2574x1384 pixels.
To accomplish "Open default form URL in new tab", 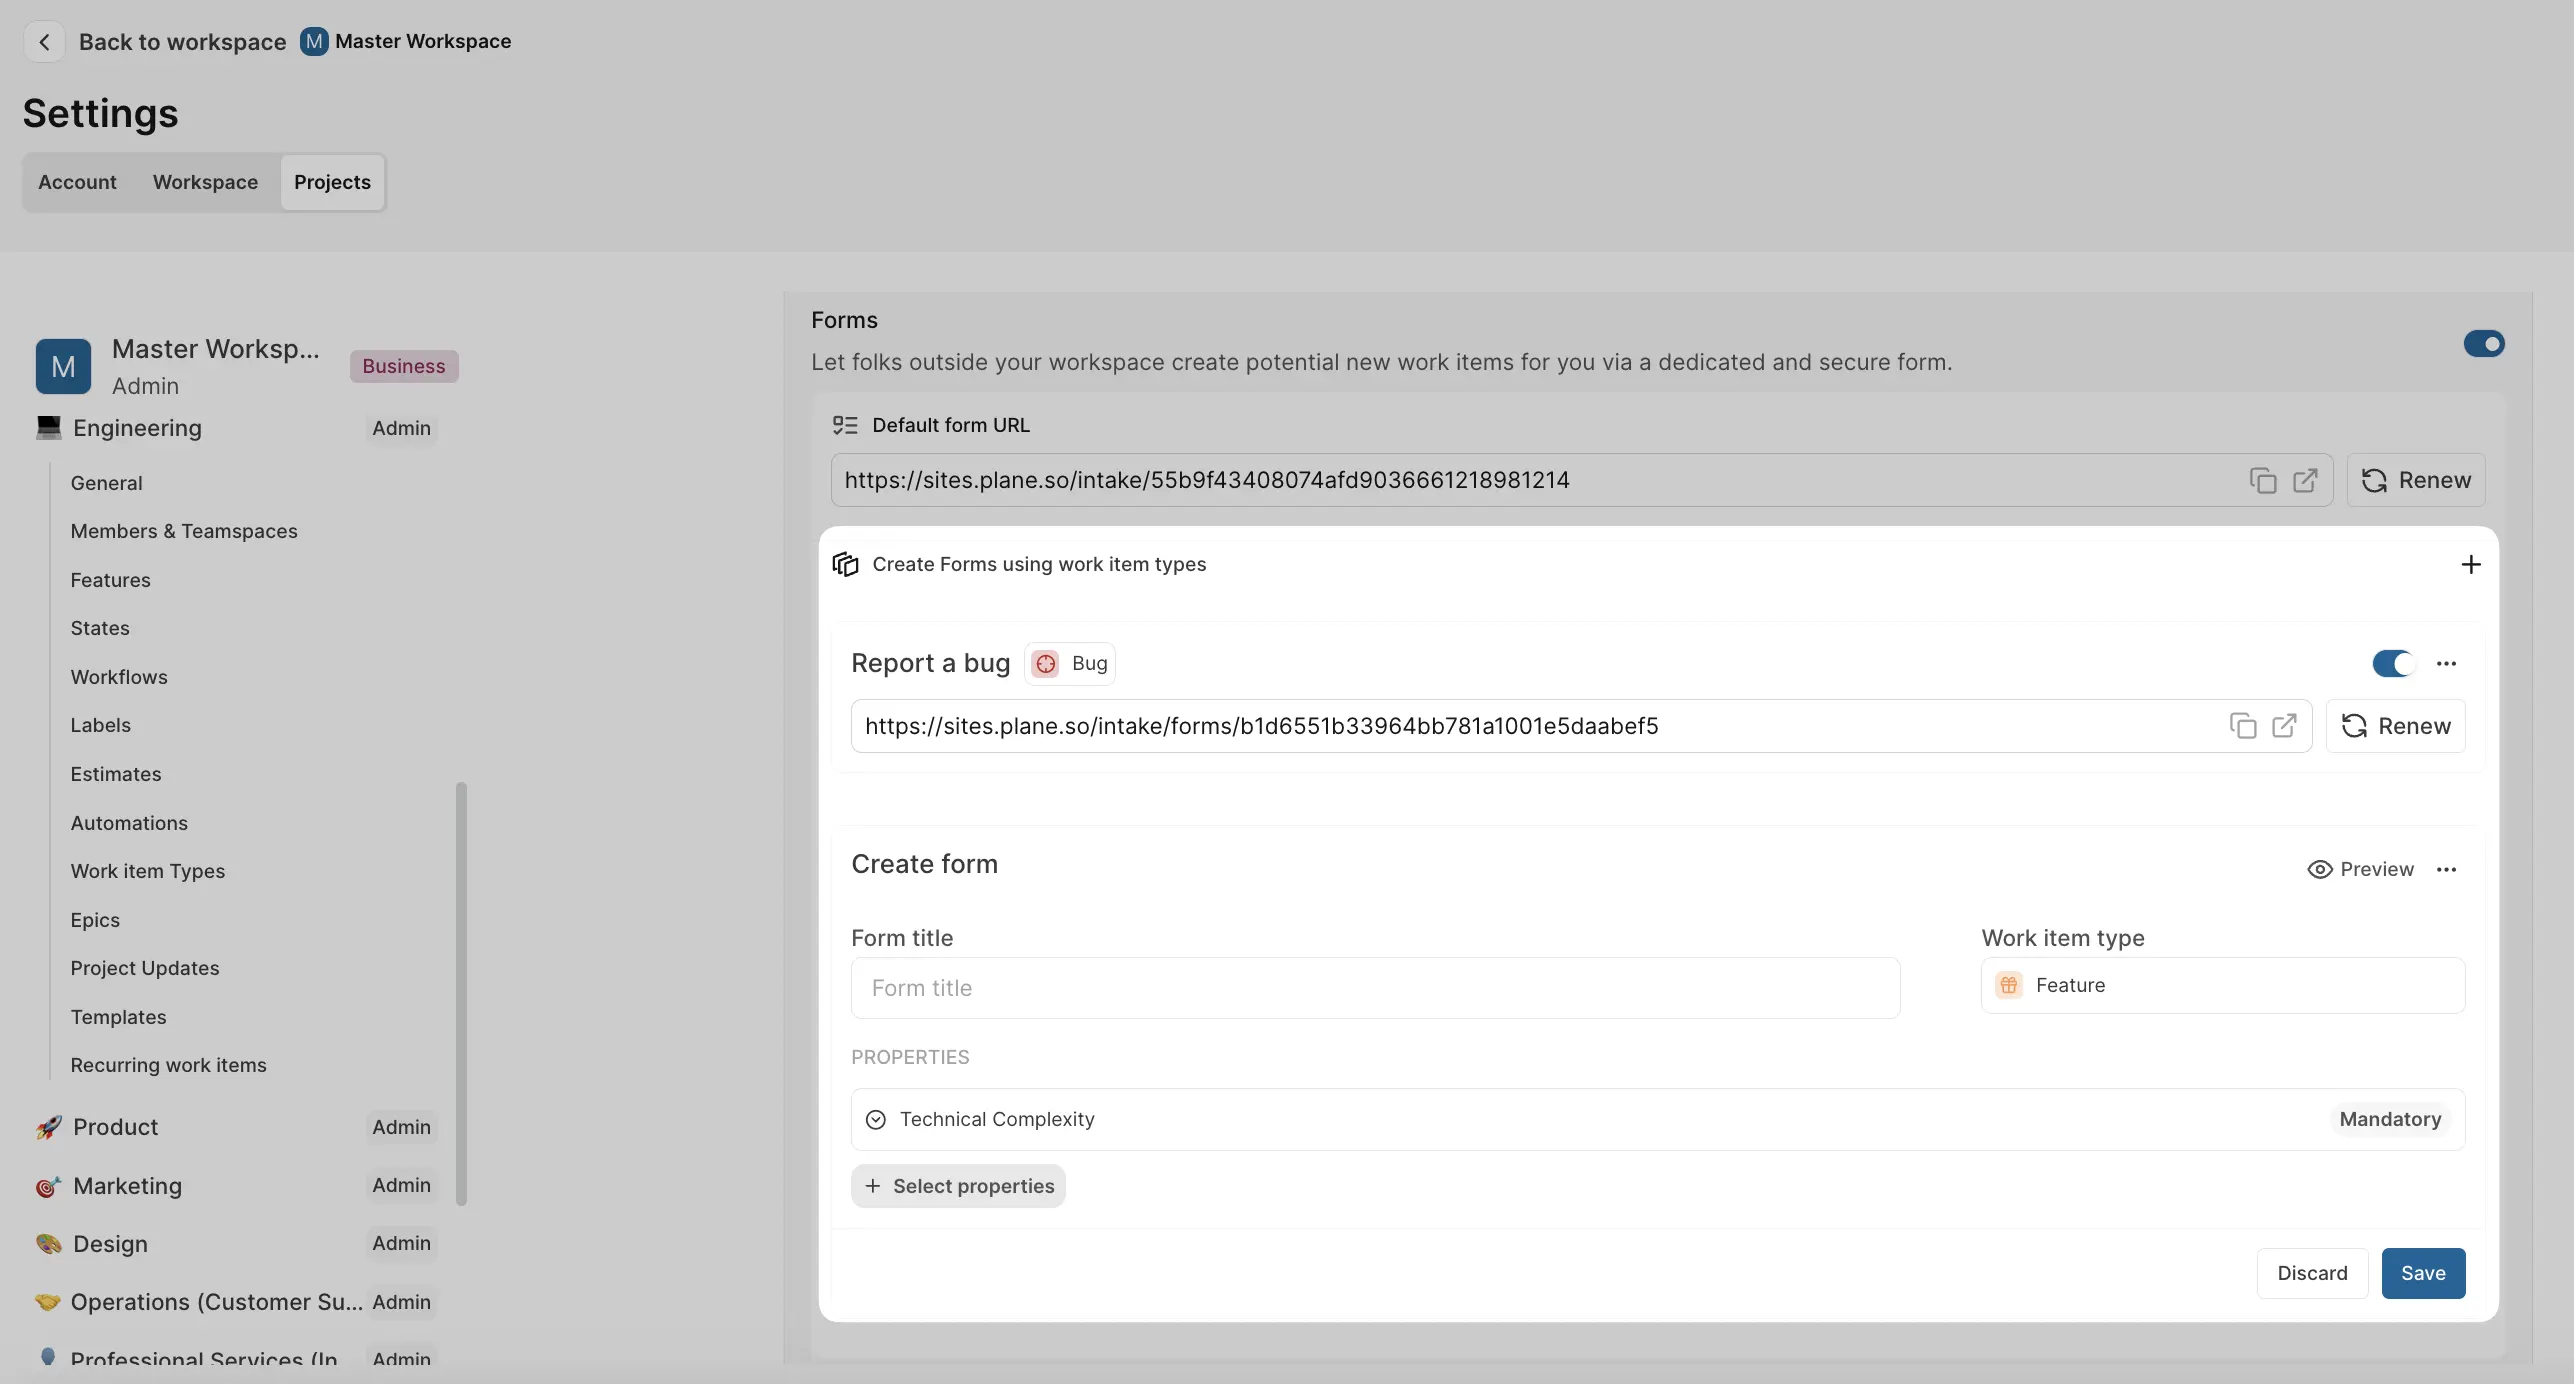I will 2306,481.
